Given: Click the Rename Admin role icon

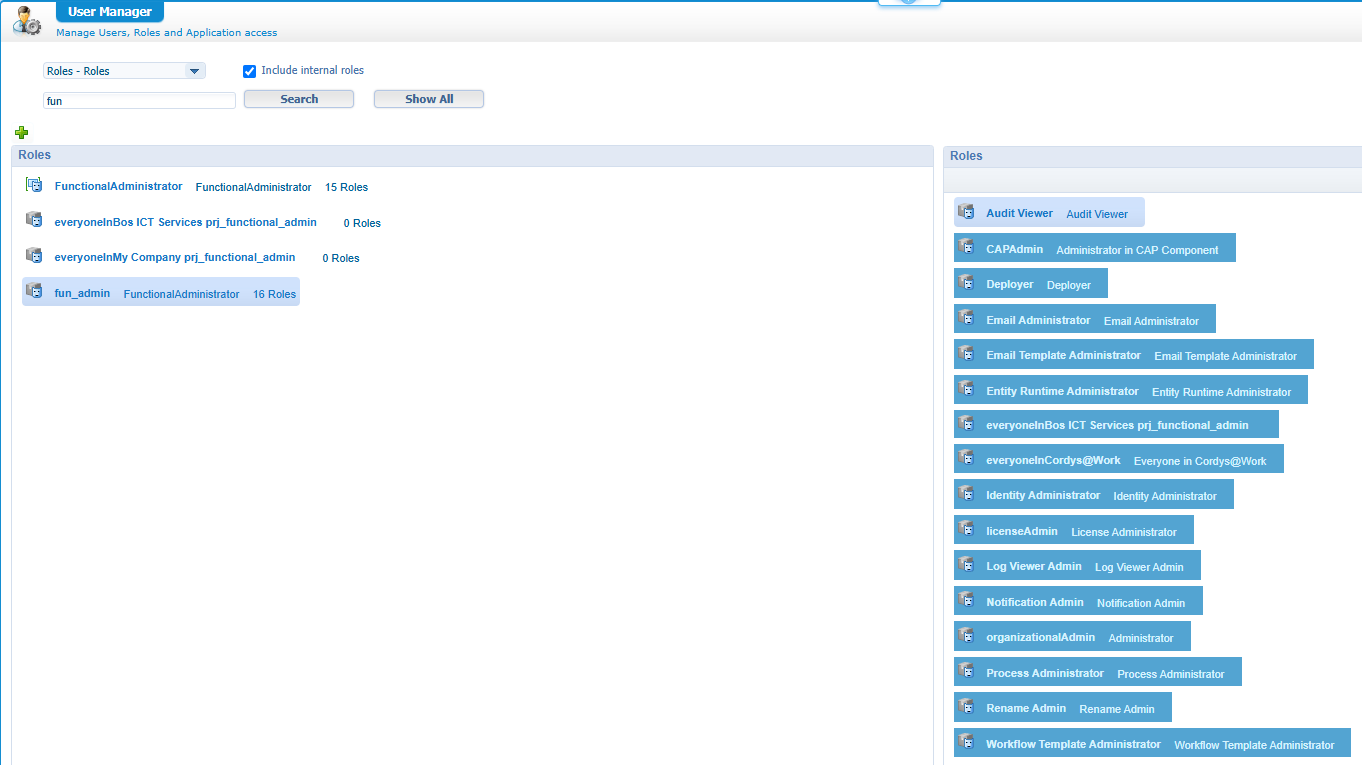Looking at the screenshot, I should click(966, 707).
